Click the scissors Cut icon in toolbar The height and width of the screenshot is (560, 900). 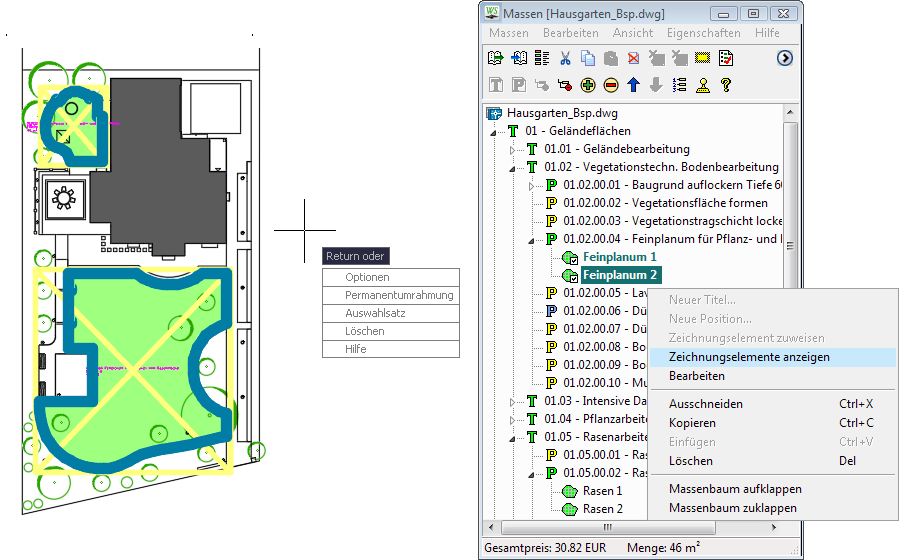coord(565,58)
